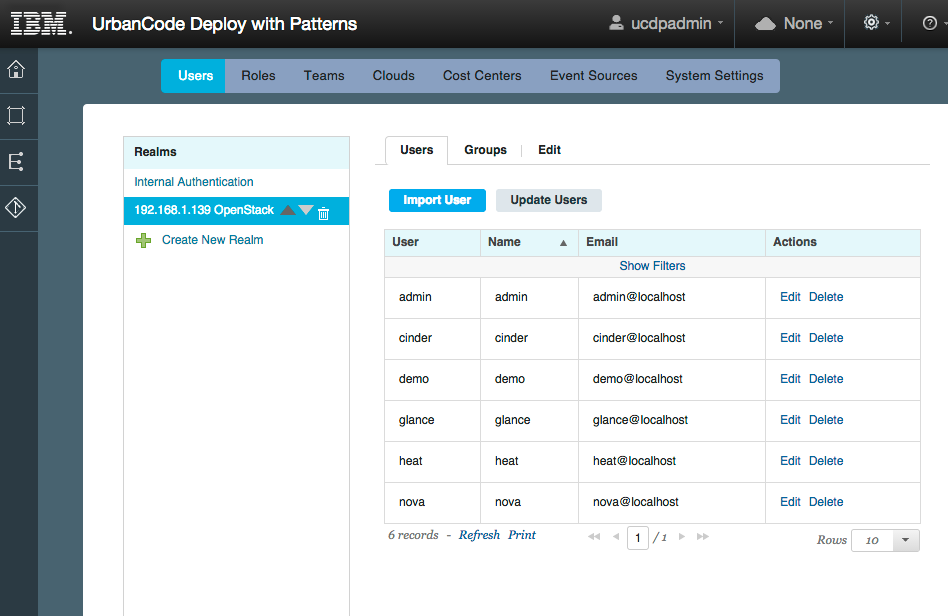The height and width of the screenshot is (616, 948).
Task: Sort by Name column arrow
Action: (x=563, y=242)
